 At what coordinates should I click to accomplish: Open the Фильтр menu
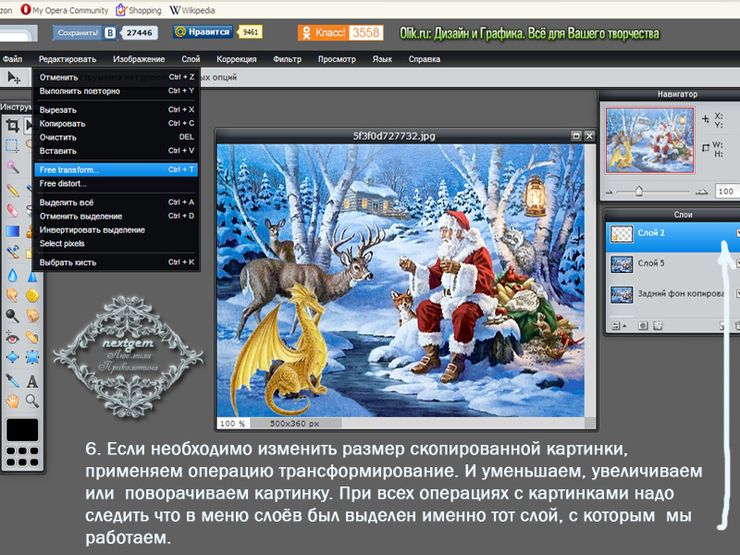(x=287, y=59)
